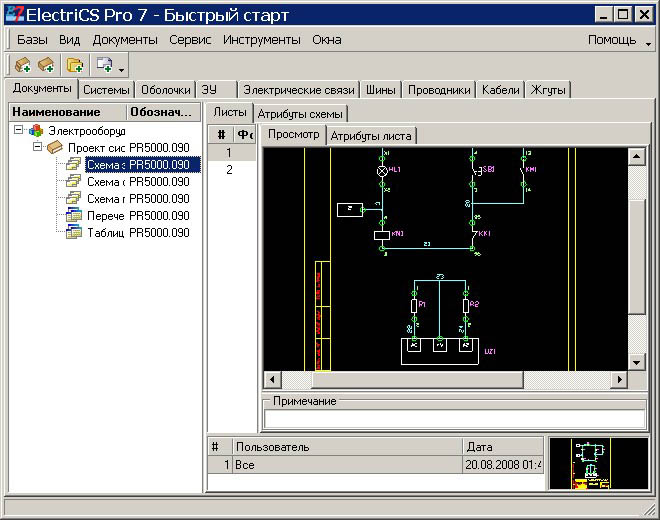Viewport: 660px width, 520px height.
Task: Click inside the Примечание note field
Action: (x=454, y=418)
